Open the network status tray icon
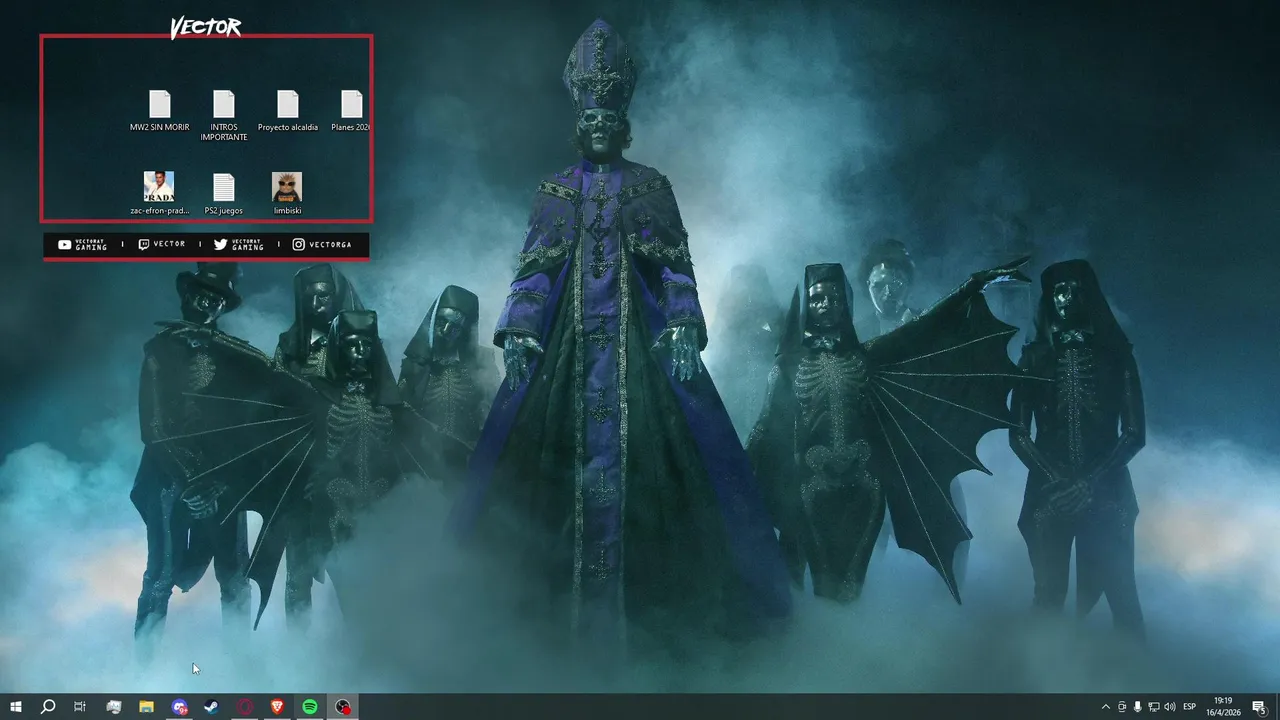This screenshot has width=1280, height=720. point(1154,707)
